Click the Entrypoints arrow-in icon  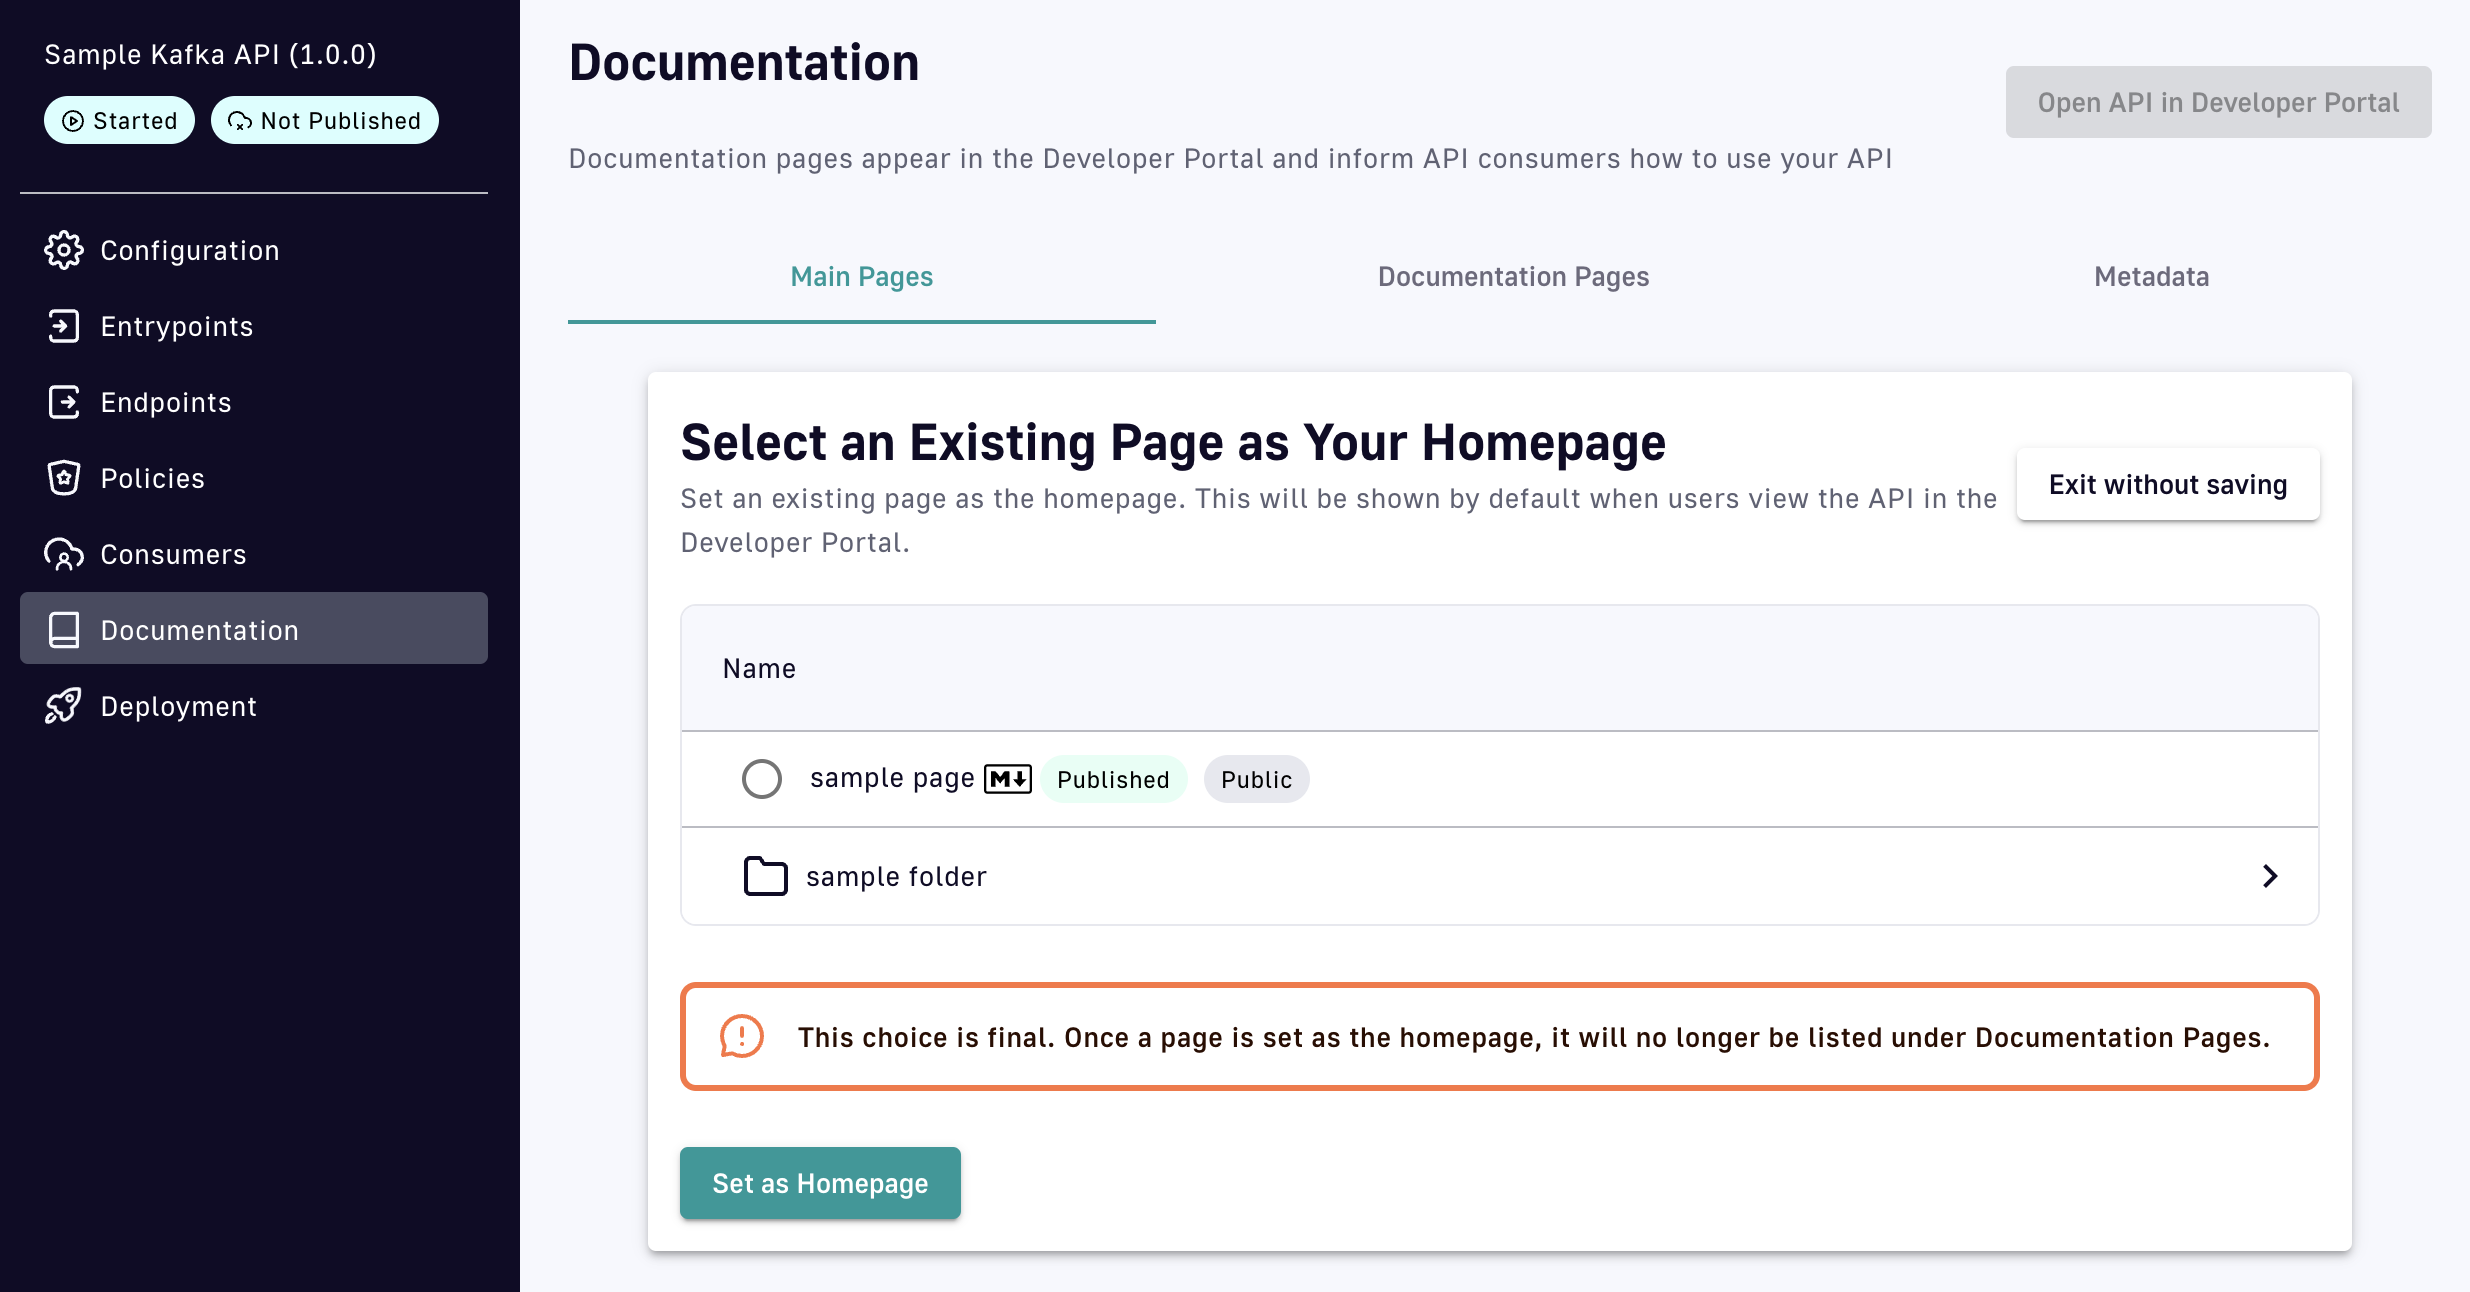[x=64, y=326]
